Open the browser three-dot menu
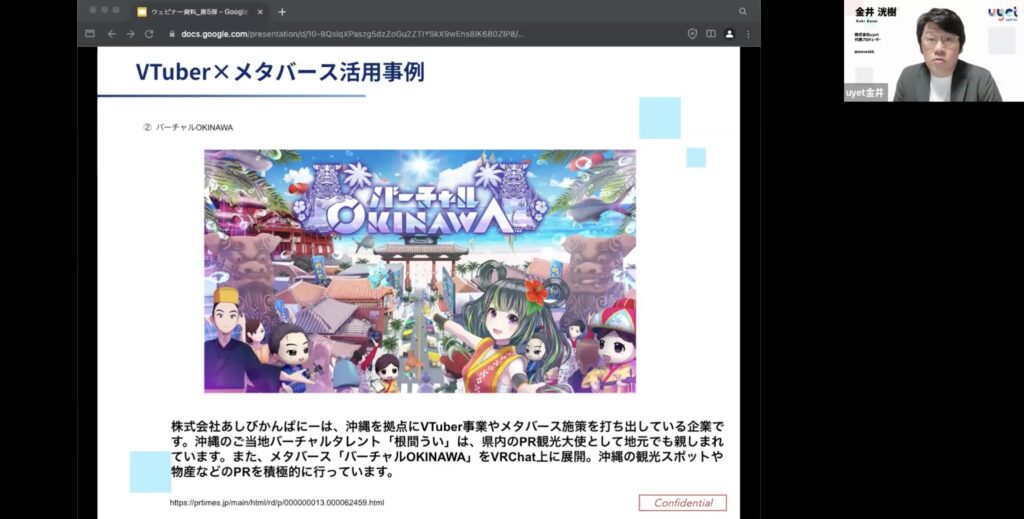 [748, 34]
